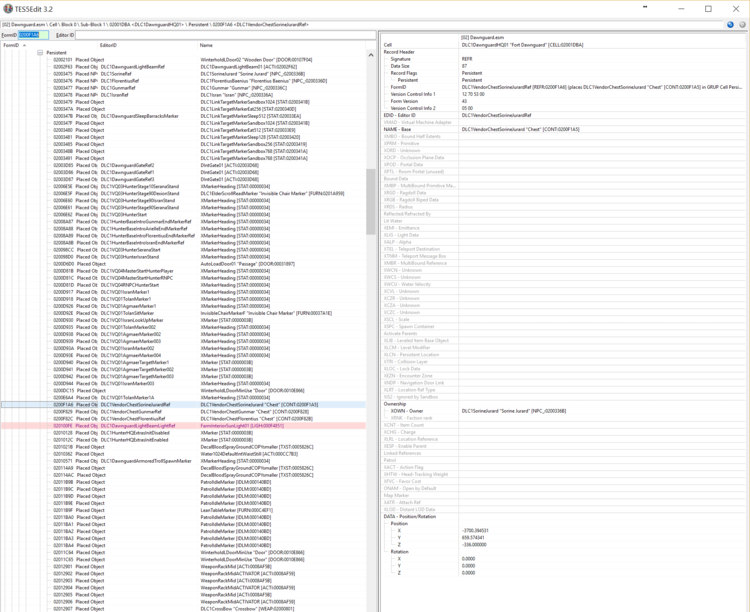The height and width of the screenshot is (612, 750).
Task: Select the DLC1VQ03HunterSeranaStart row
Action: (x=183, y=250)
